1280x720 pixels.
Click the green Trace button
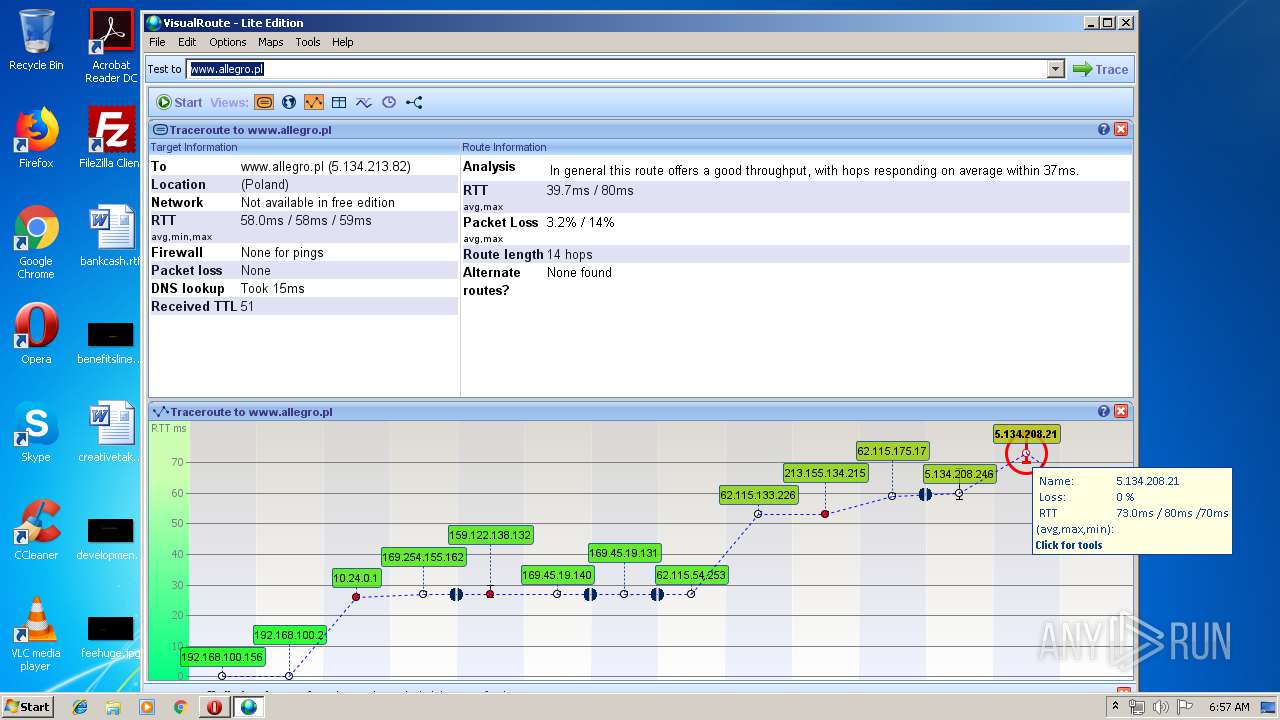[x=1101, y=69]
